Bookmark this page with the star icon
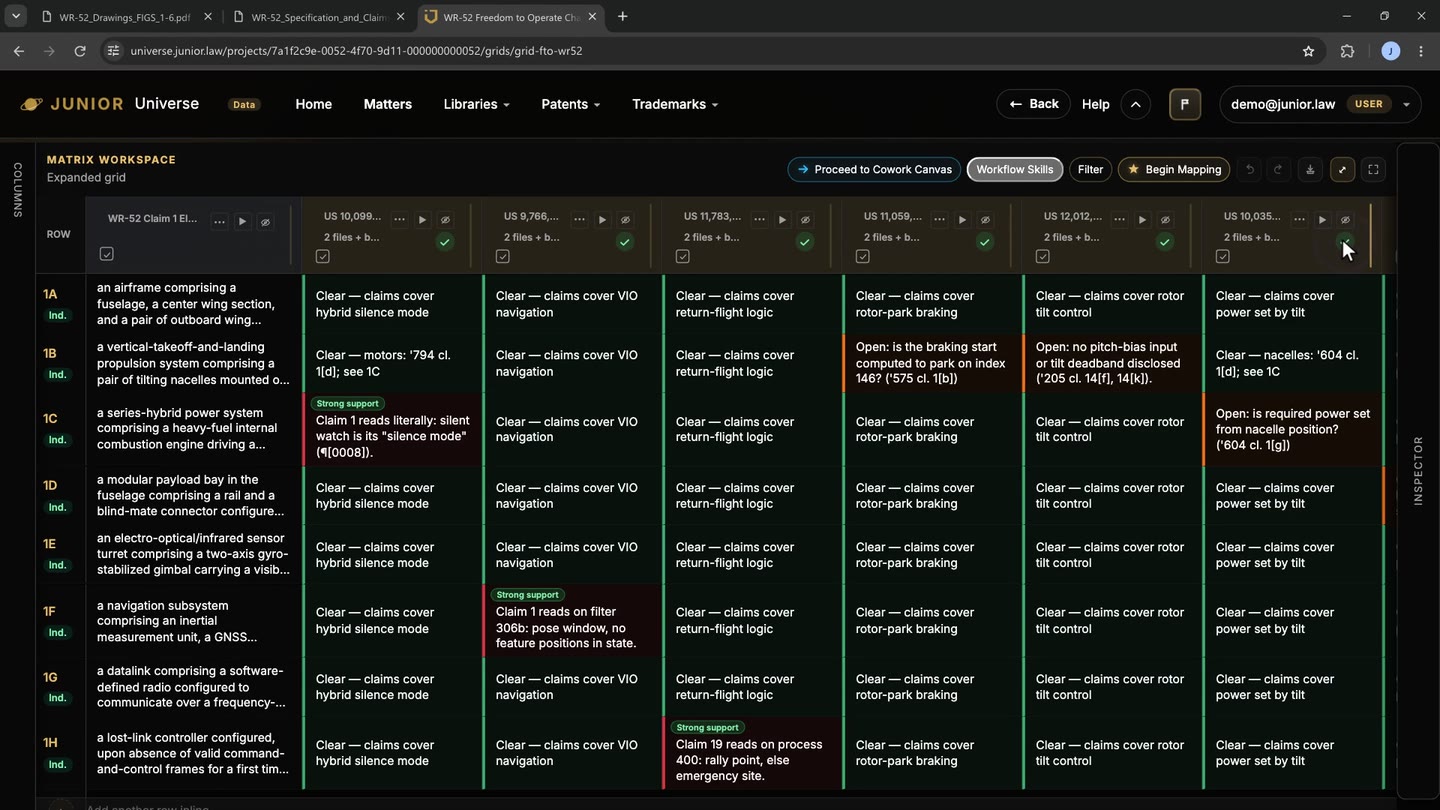This screenshot has height=810, width=1440. coord(1308,51)
